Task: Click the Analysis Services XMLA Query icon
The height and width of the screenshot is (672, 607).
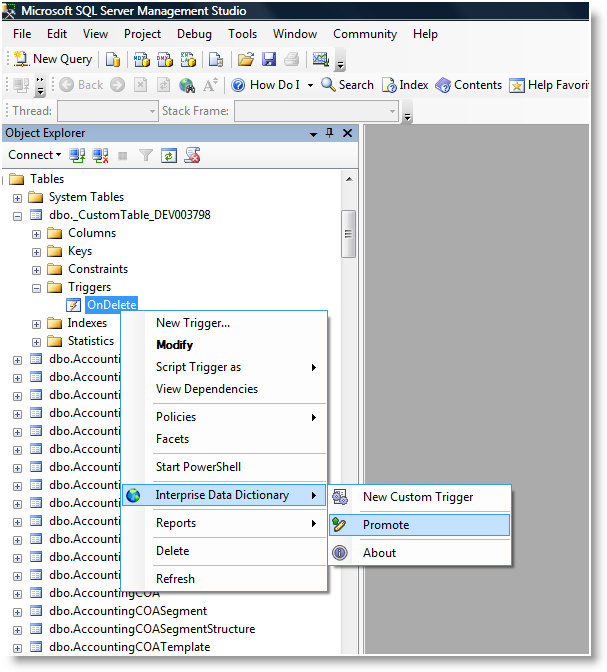Action: point(188,59)
